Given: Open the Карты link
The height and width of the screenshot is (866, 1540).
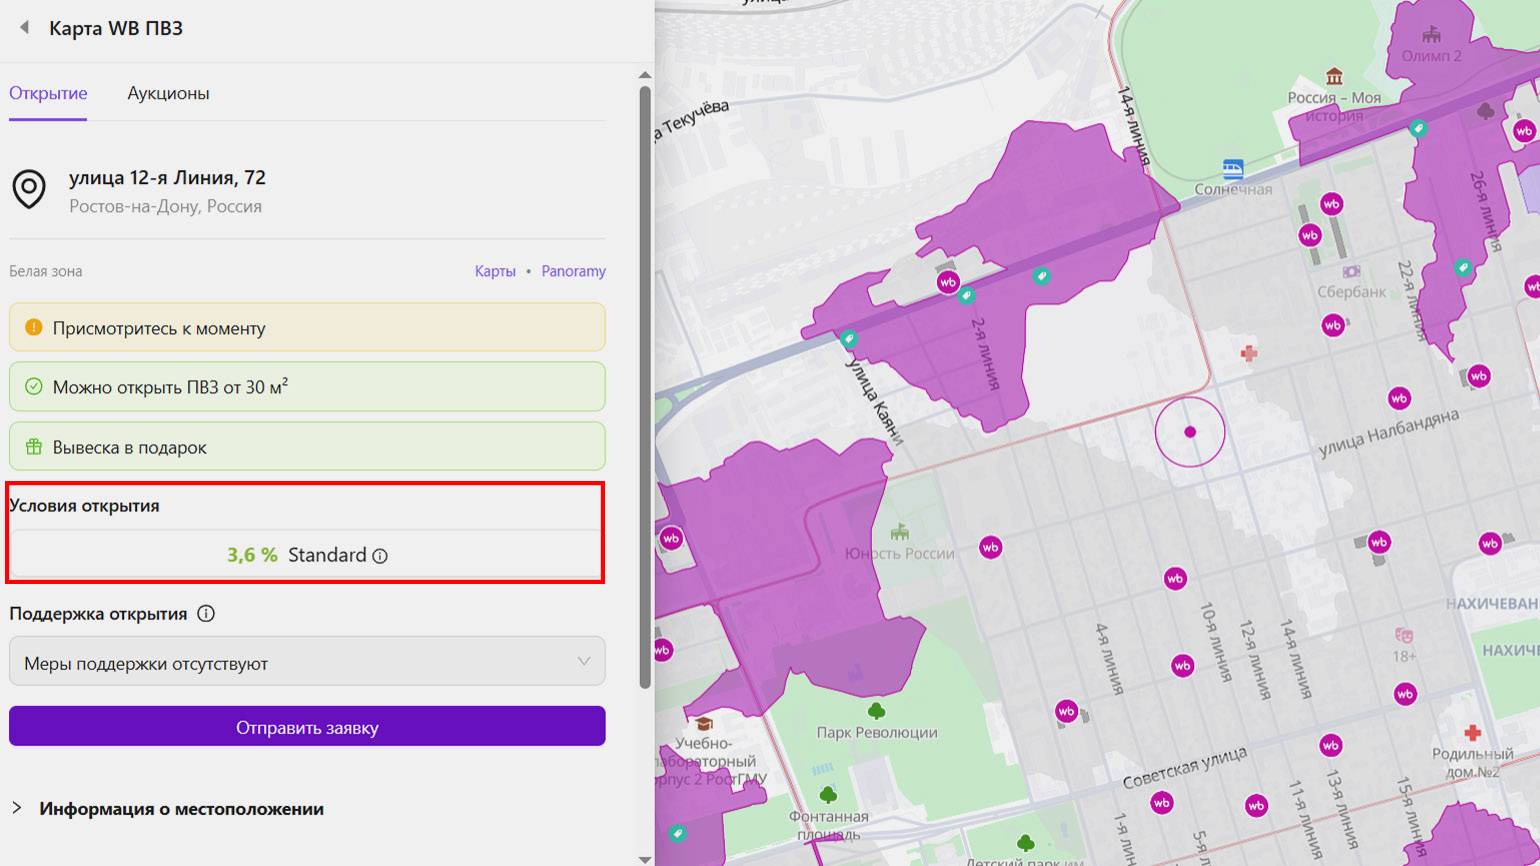Looking at the screenshot, I should 495,271.
